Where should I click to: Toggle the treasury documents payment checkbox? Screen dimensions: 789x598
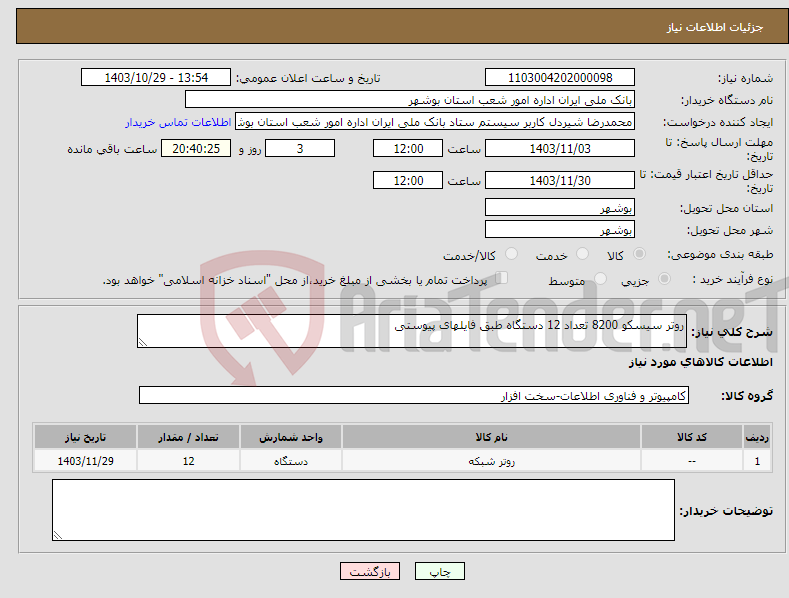[501, 278]
